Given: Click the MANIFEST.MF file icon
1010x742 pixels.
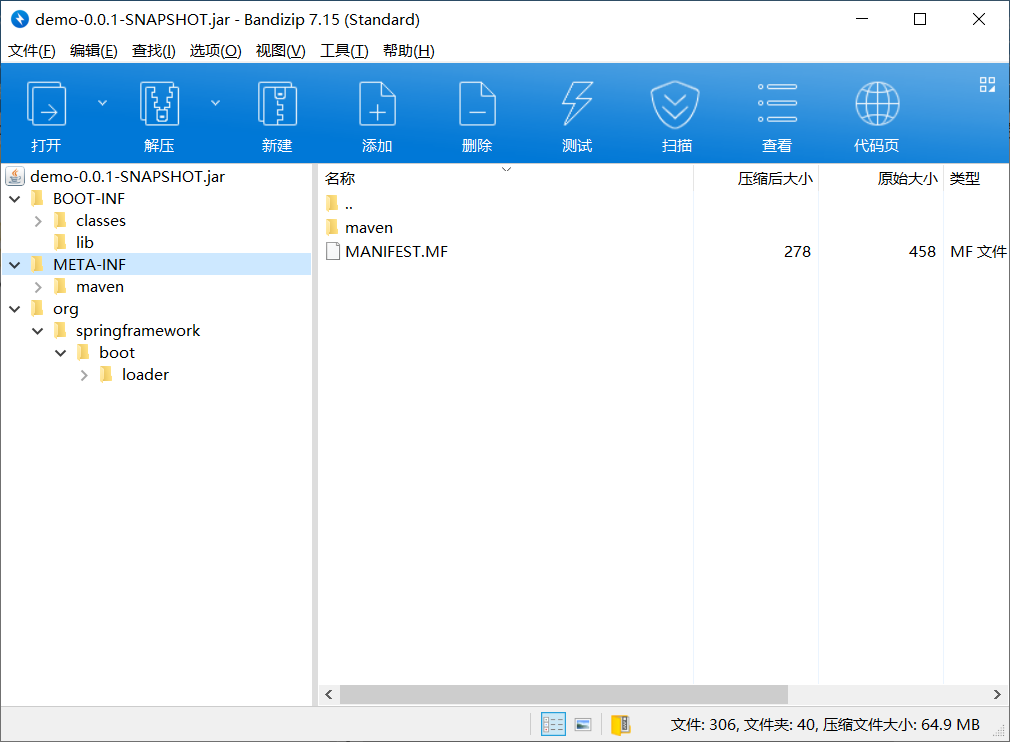Looking at the screenshot, I should [x=333, y=251].
